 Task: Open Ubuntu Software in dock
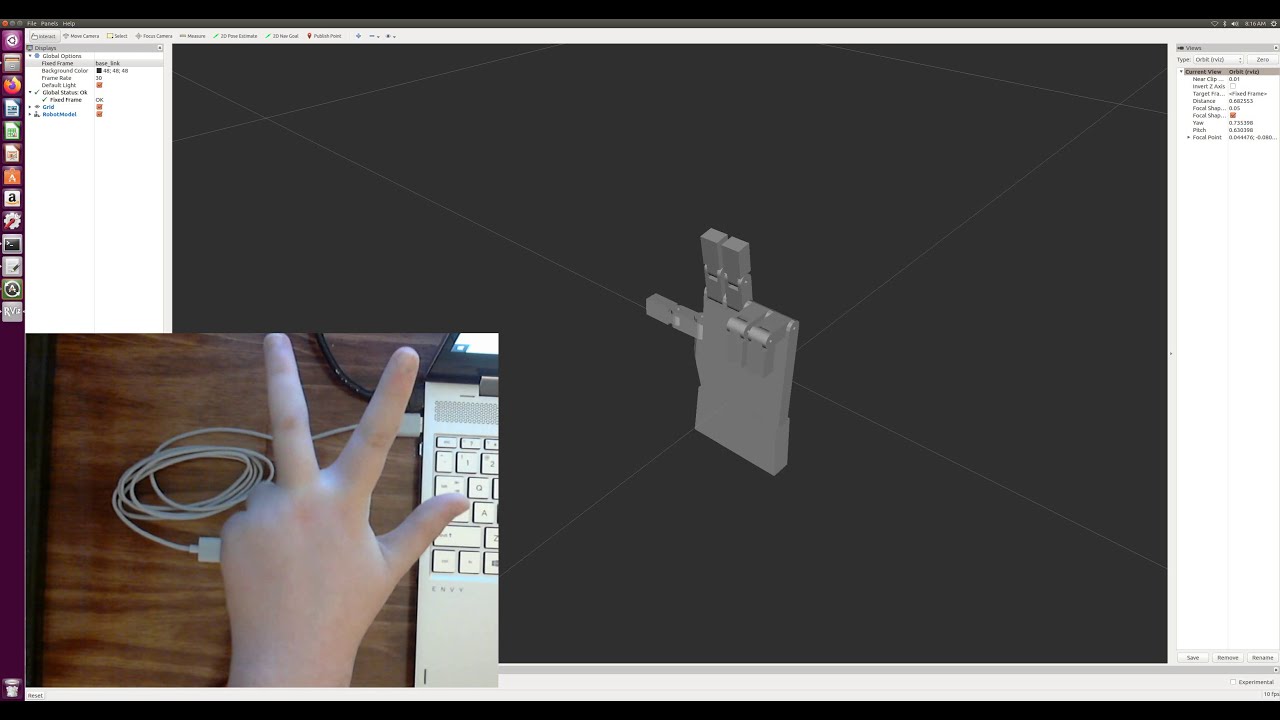pos(12,177)
